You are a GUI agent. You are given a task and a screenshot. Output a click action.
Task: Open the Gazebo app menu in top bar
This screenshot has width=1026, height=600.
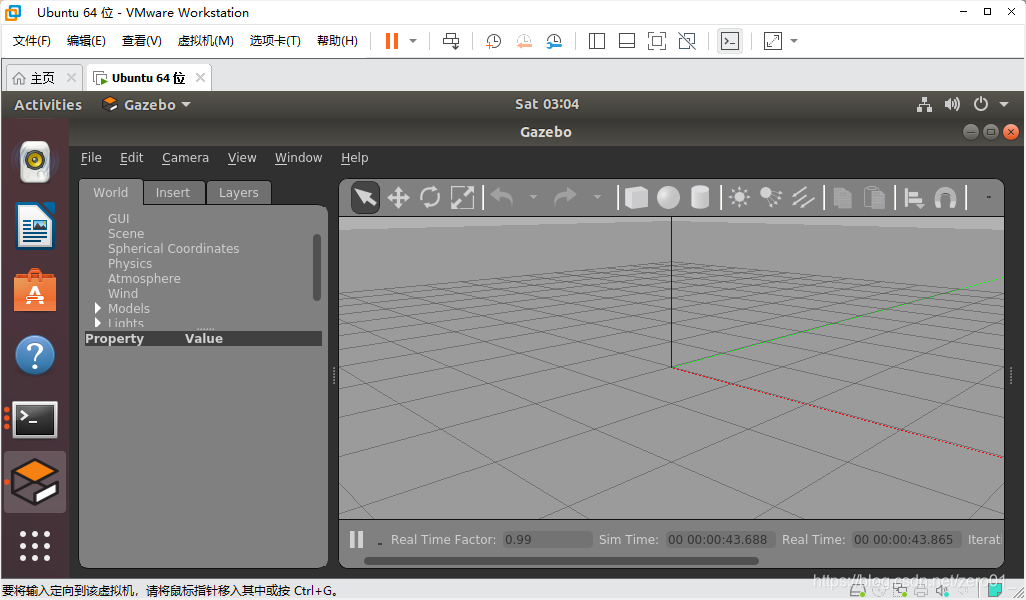click(x=147, y=105)
